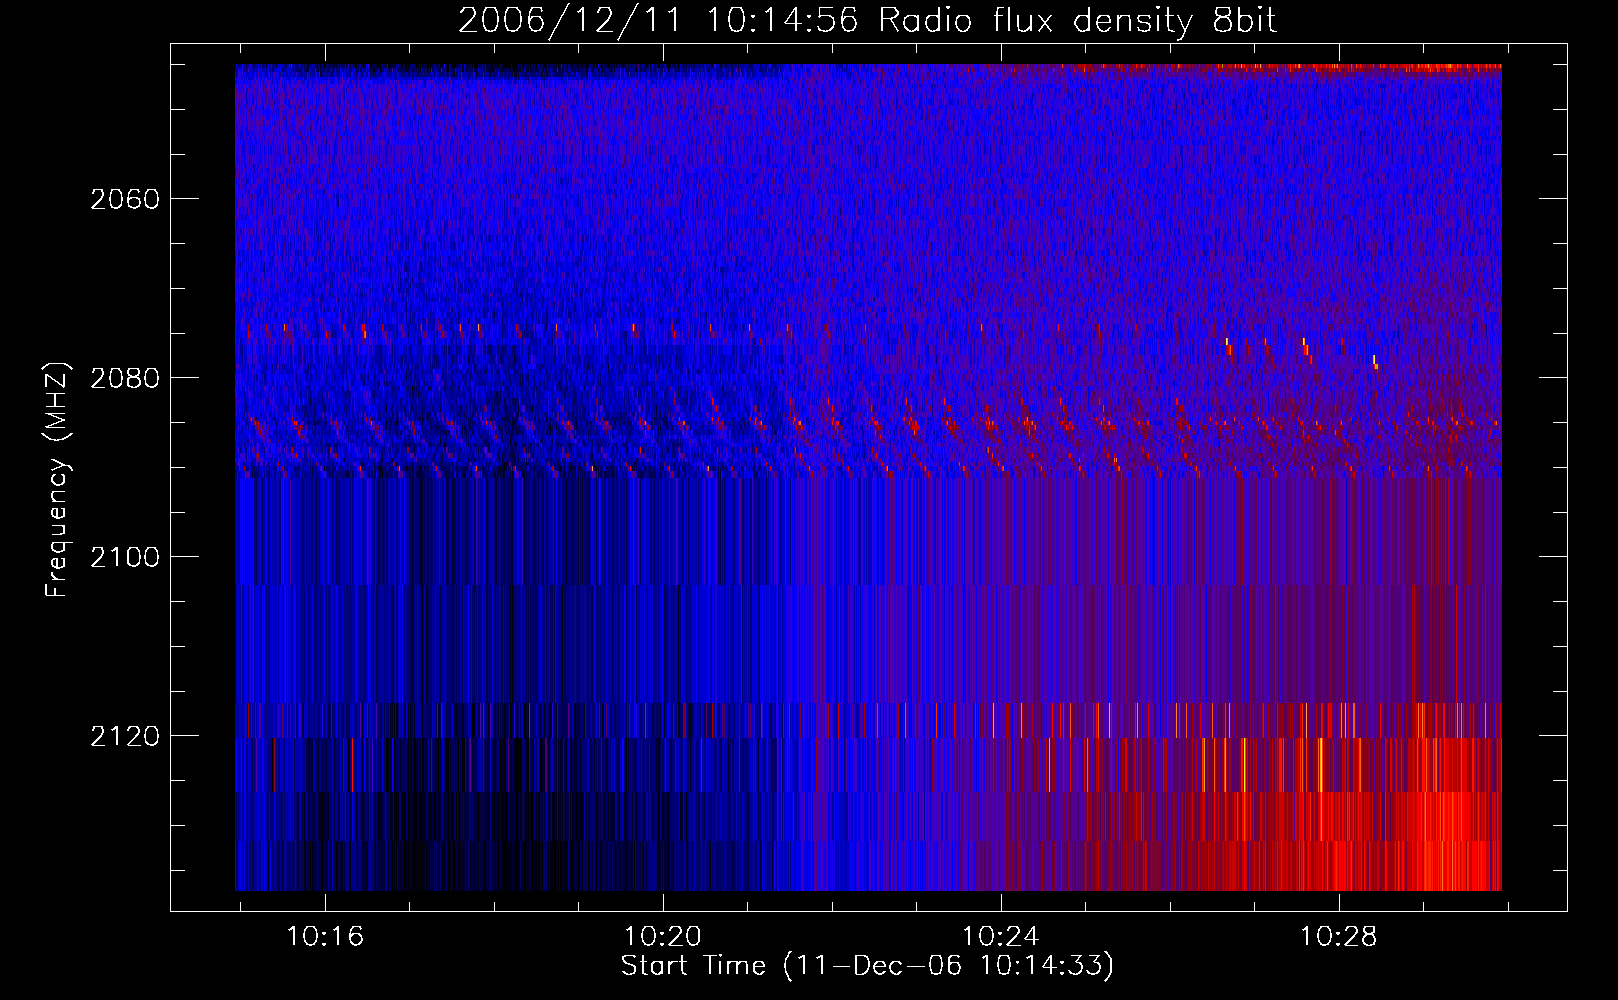Click the 'Frequency (MHZ)' axis title
1618x1000 pixels.
pyautogui.click(x=58, y=480)
